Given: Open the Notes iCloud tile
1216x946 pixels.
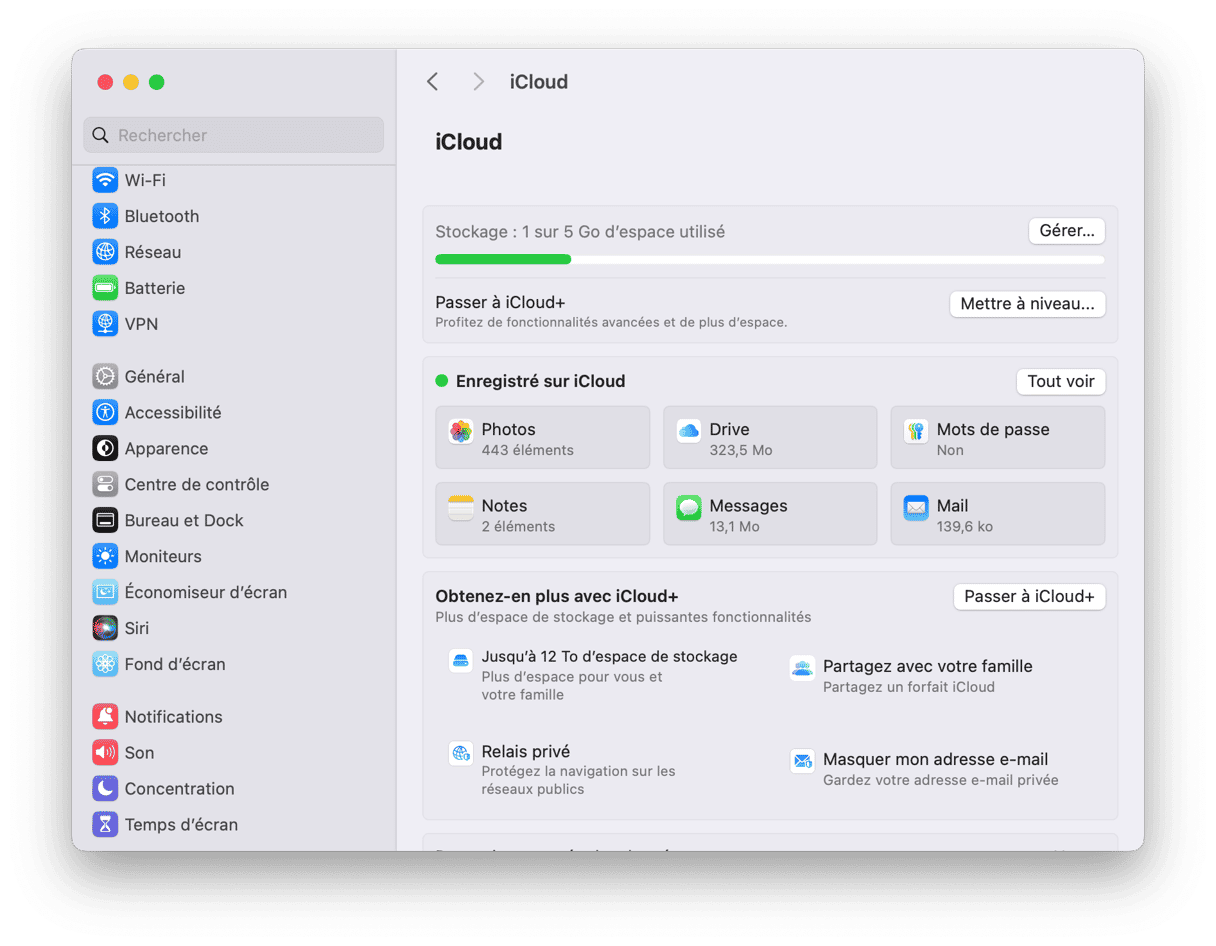Looking at the screenshot, I should [542, 515].
